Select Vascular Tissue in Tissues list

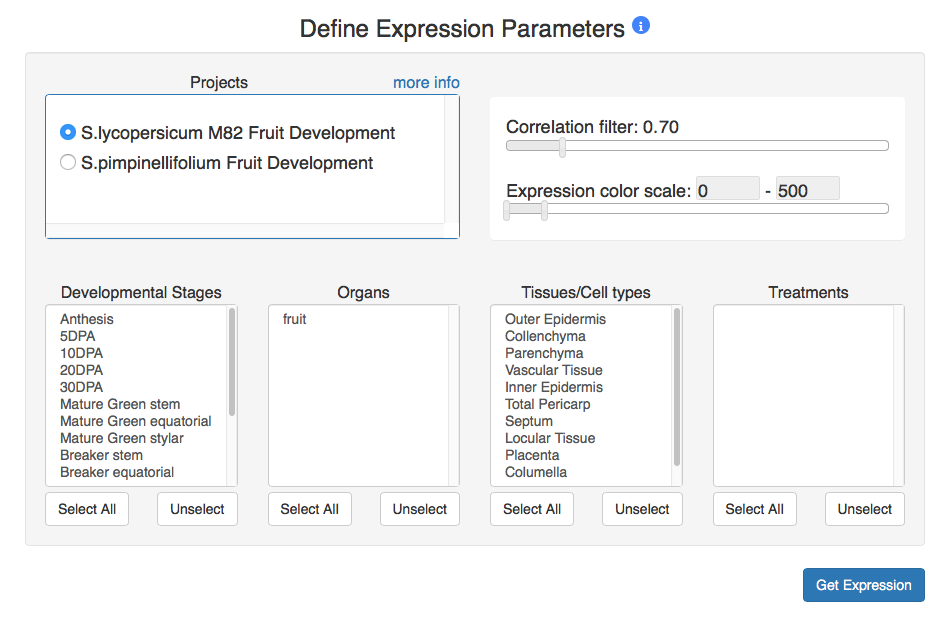coord(553,370)
